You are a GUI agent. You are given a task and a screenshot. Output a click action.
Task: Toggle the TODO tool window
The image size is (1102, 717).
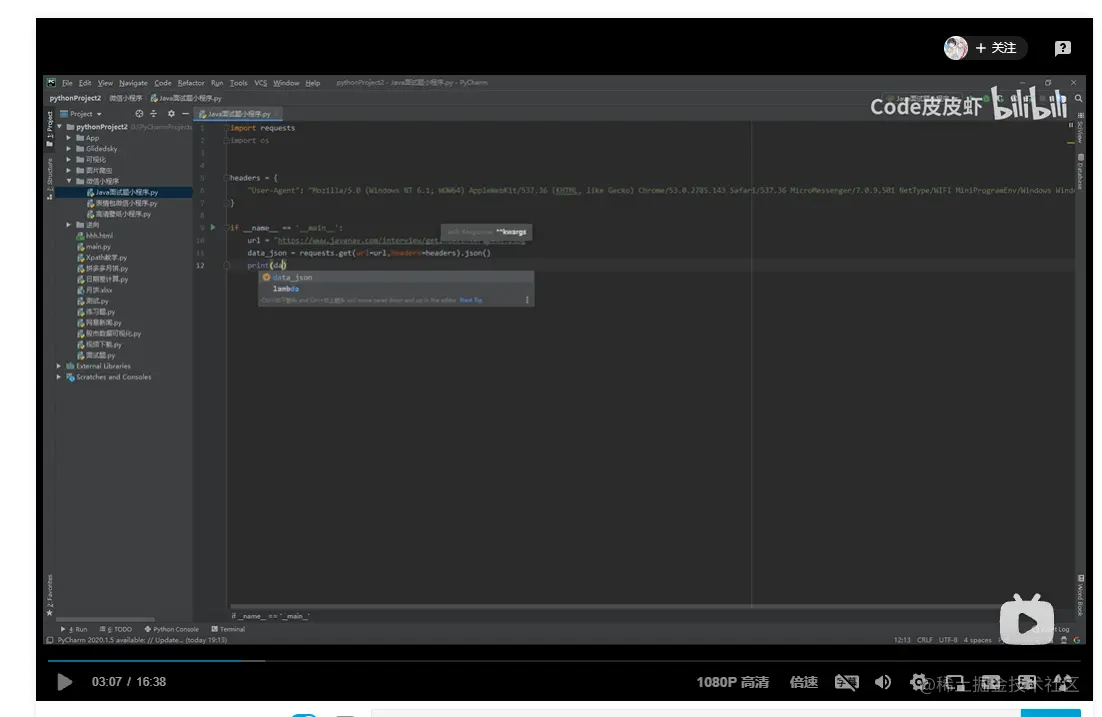pos(116,629)
